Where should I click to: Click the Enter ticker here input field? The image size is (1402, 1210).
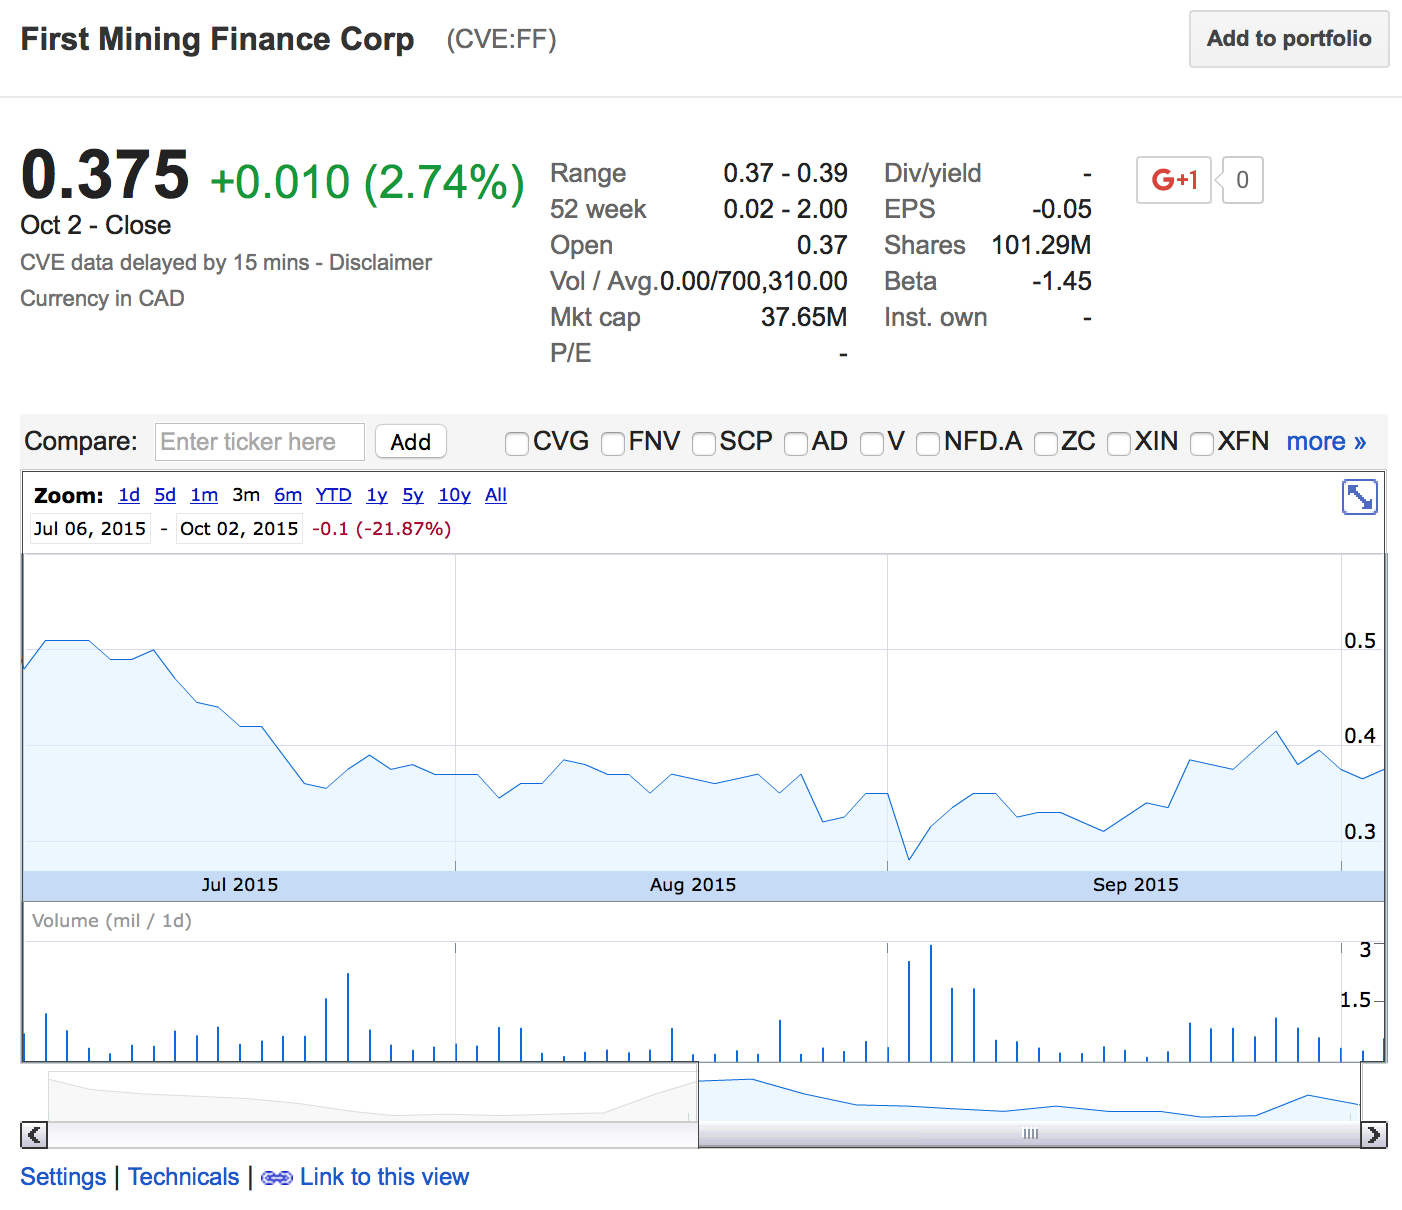(259, 441)
